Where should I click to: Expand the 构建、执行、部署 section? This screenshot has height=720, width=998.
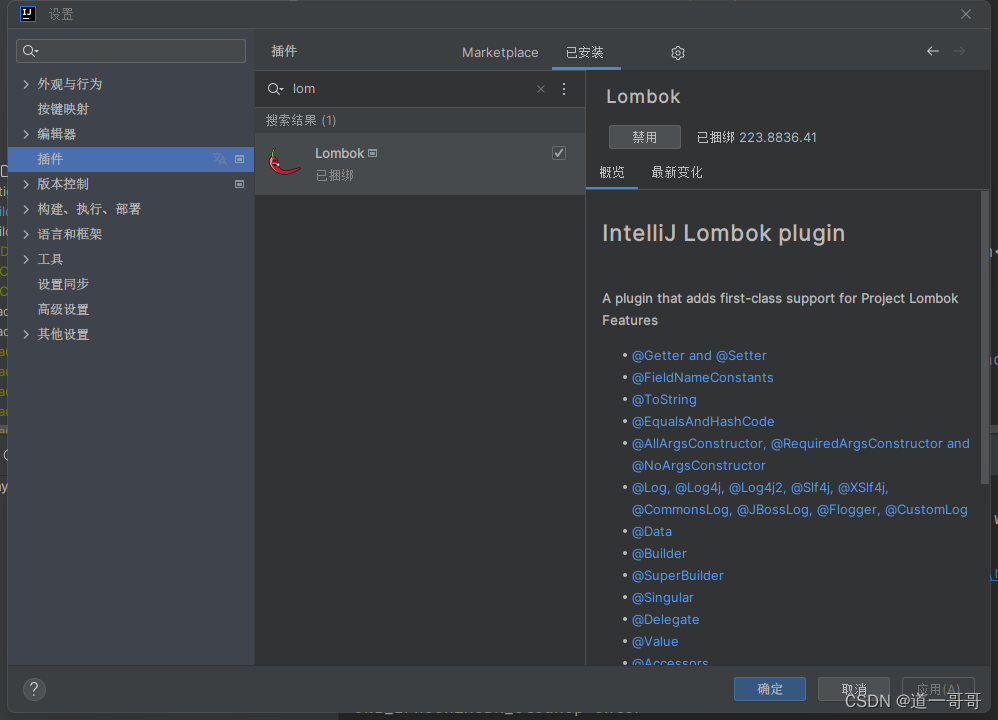pyautogui.click(x=26, y=209)
